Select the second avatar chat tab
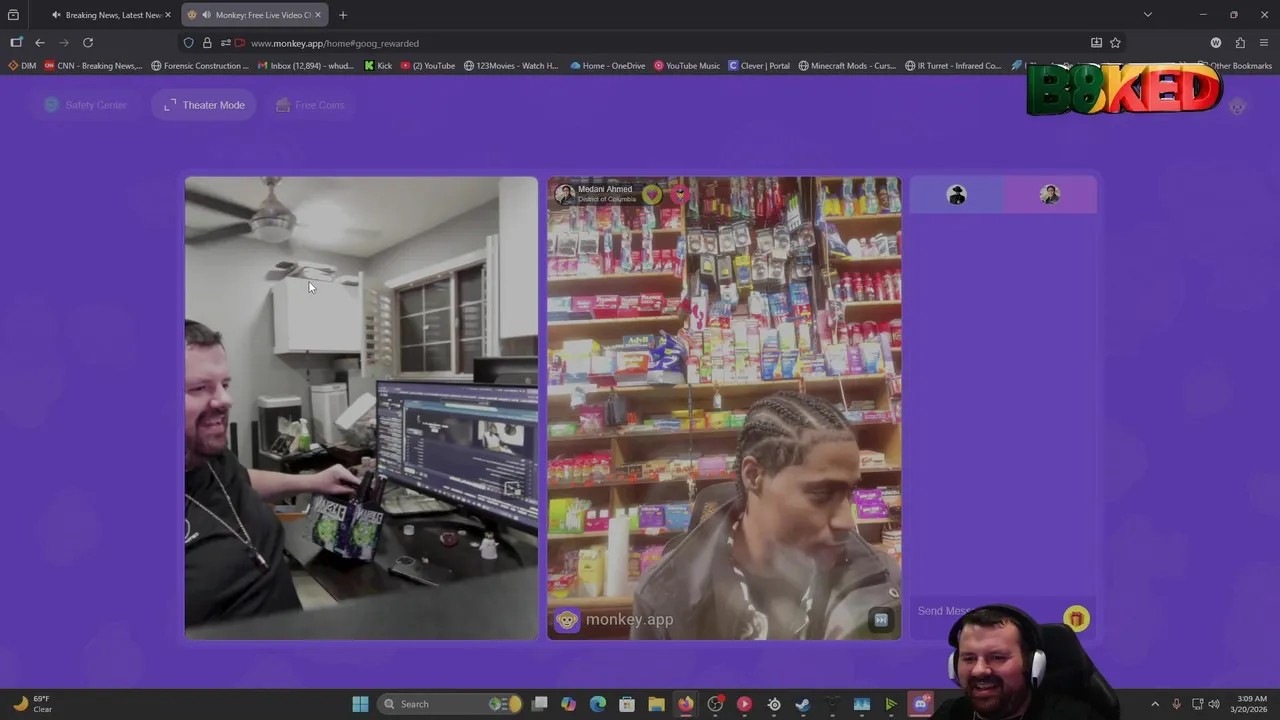This screenshot has width=1280, height=720. [x=1050, y=195]
